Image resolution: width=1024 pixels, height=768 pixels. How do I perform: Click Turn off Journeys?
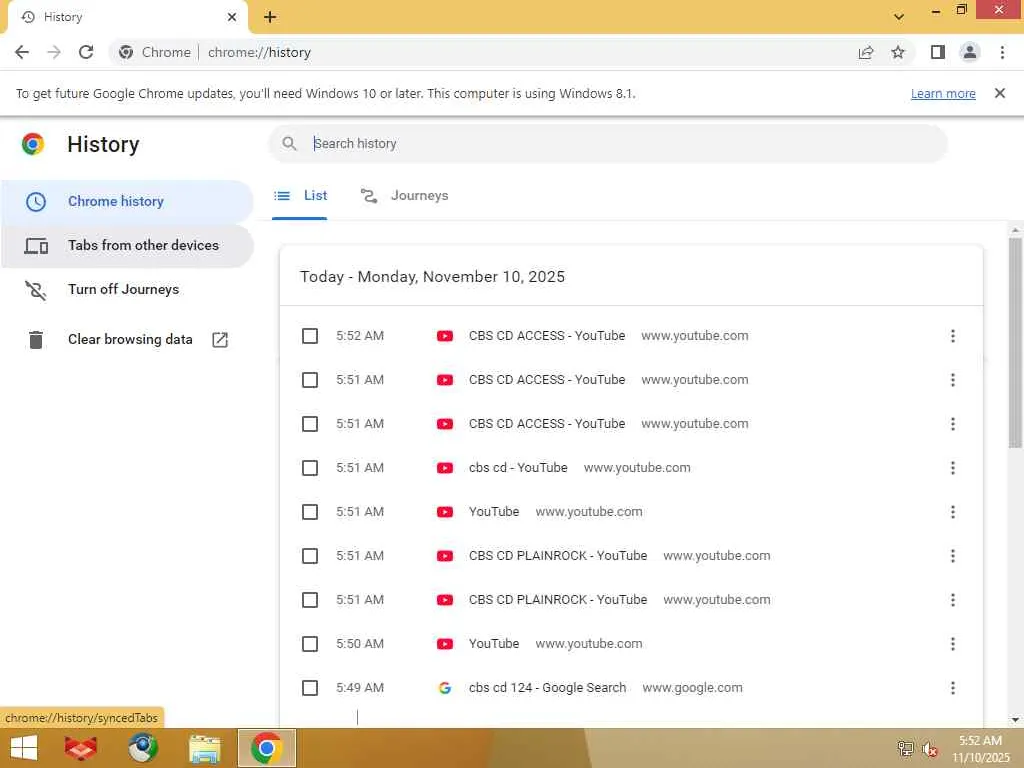tap(123, 289)
